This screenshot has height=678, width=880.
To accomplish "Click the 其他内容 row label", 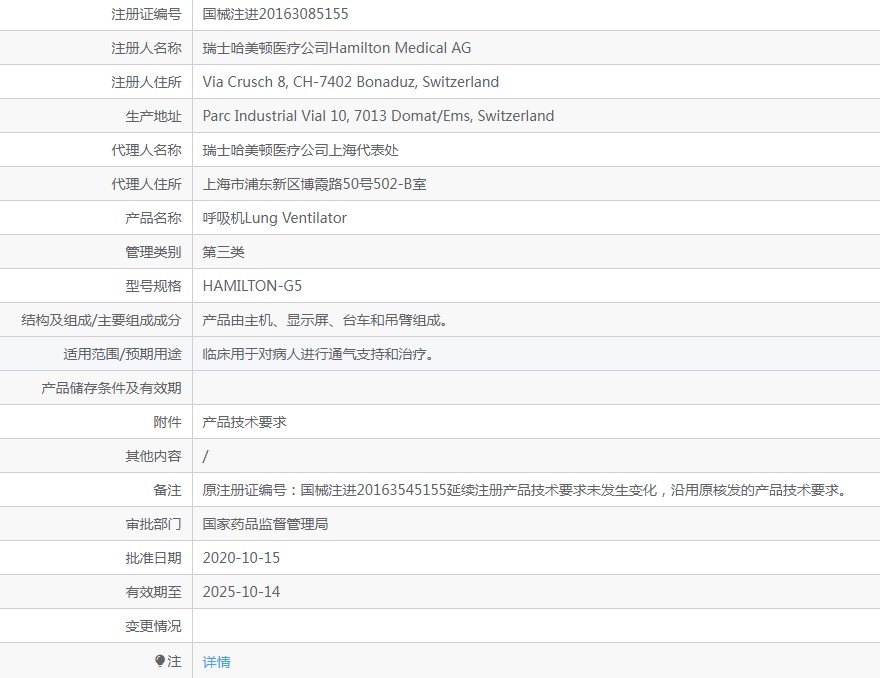I will tap(153, 456).
